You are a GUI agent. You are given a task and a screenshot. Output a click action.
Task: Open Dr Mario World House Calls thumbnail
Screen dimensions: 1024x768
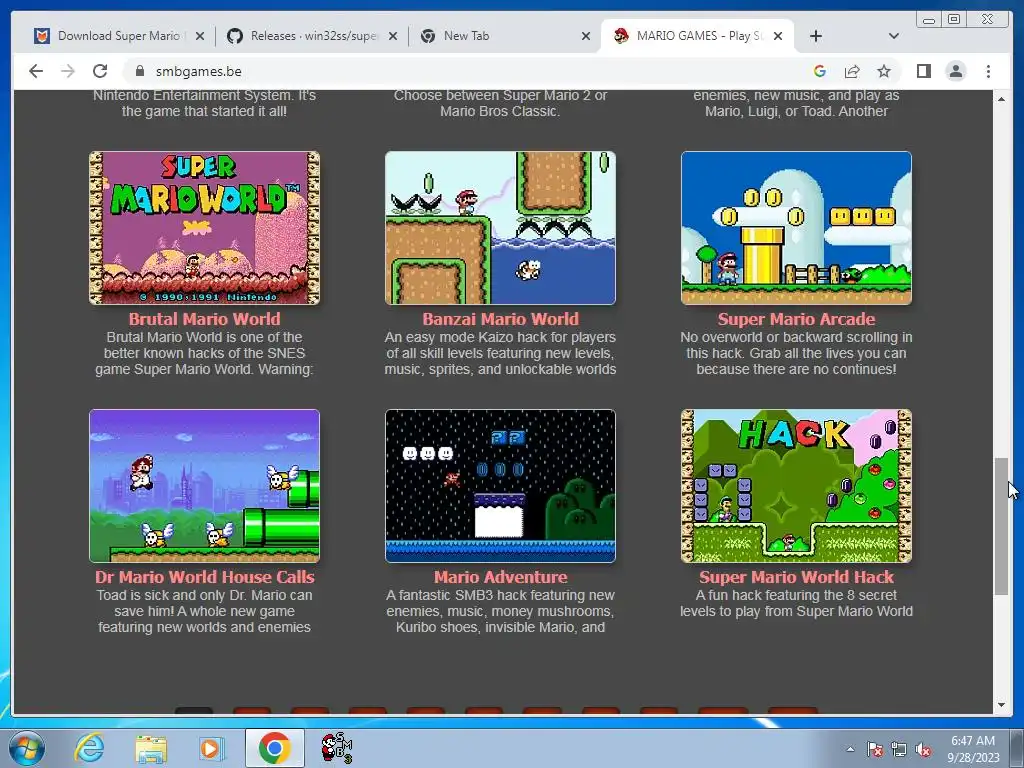204,486
